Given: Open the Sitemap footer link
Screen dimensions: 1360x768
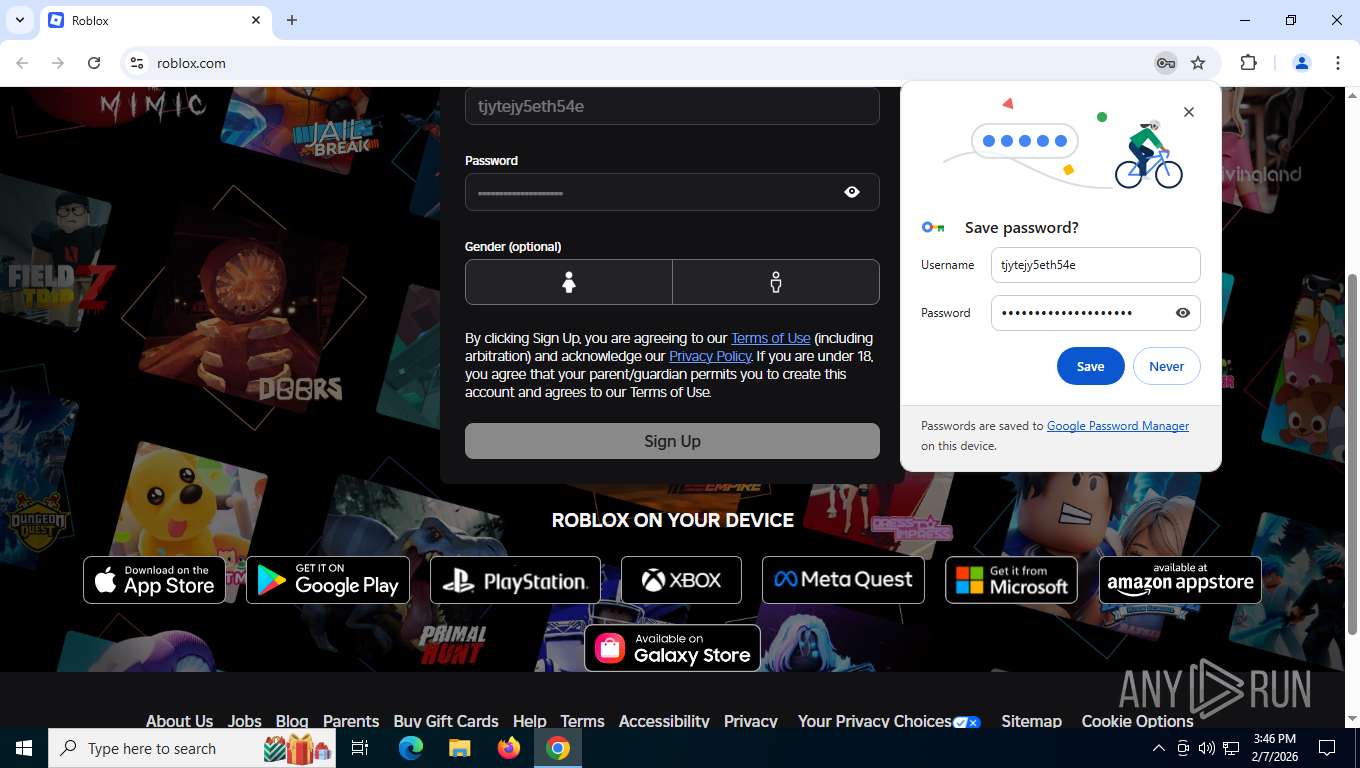Looking at the screenshot, I should 1031,720.
